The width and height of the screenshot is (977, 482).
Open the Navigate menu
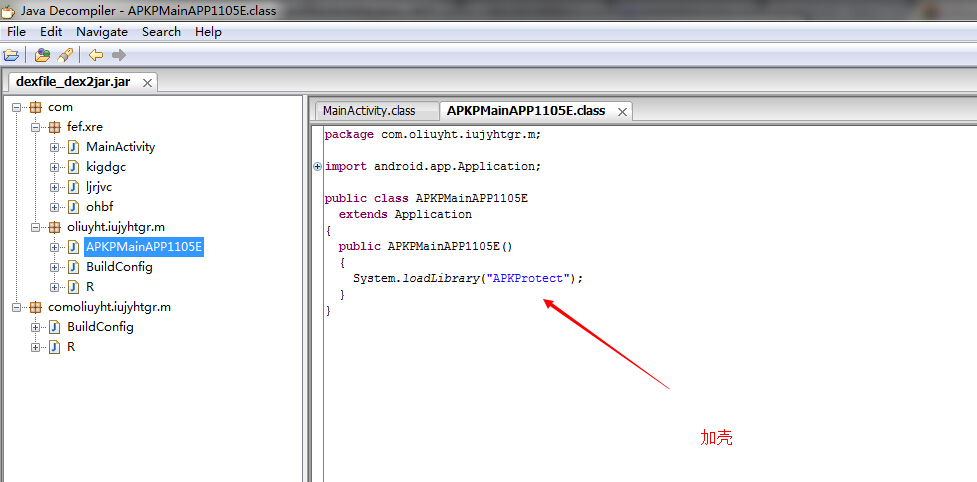[101, 31]
